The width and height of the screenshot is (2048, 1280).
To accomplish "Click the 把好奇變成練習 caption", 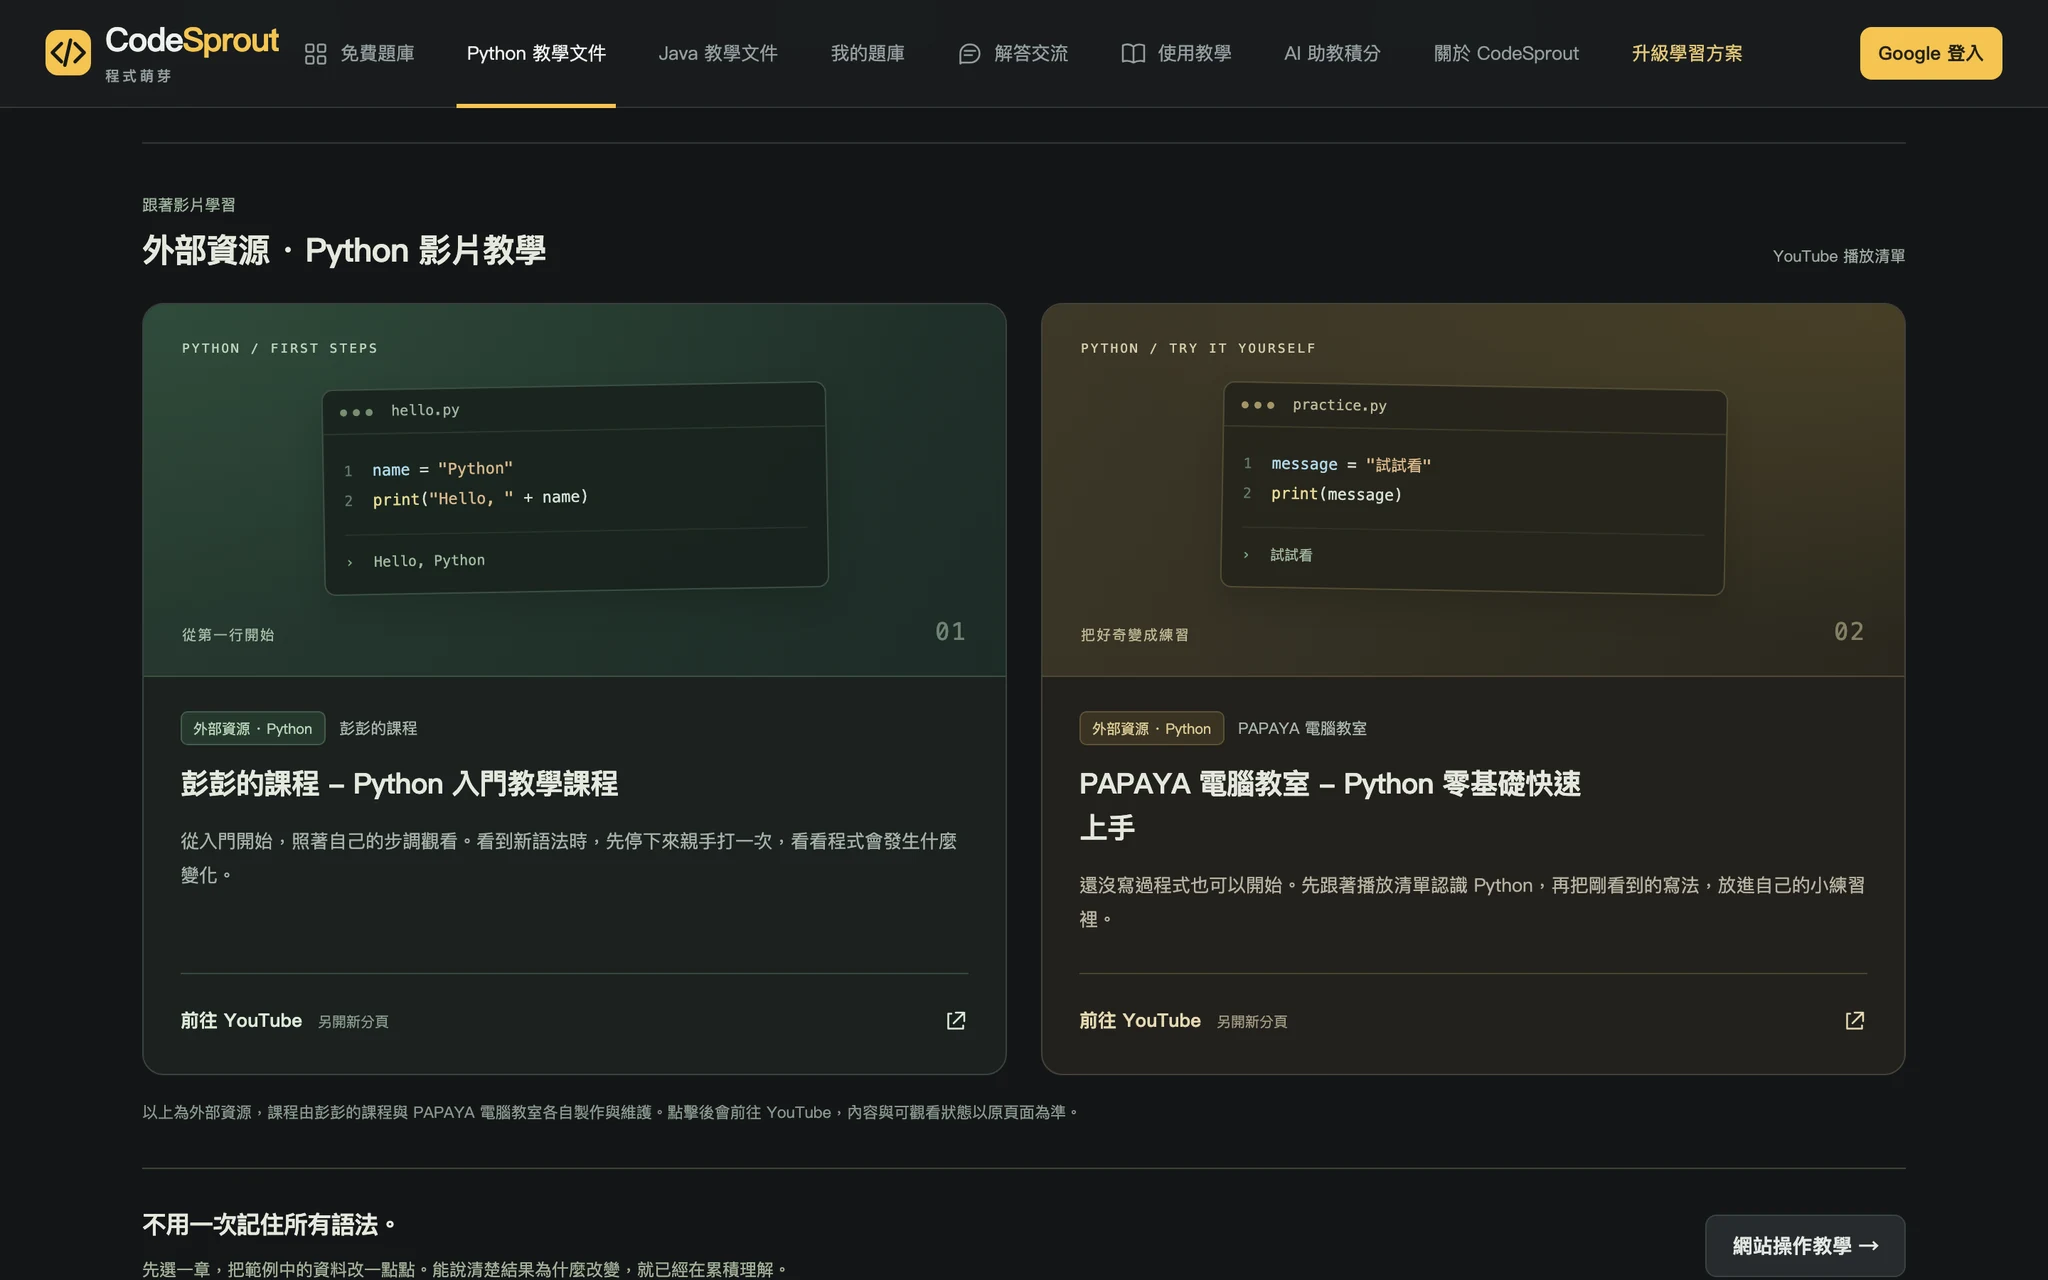I will click(1134, 635).
